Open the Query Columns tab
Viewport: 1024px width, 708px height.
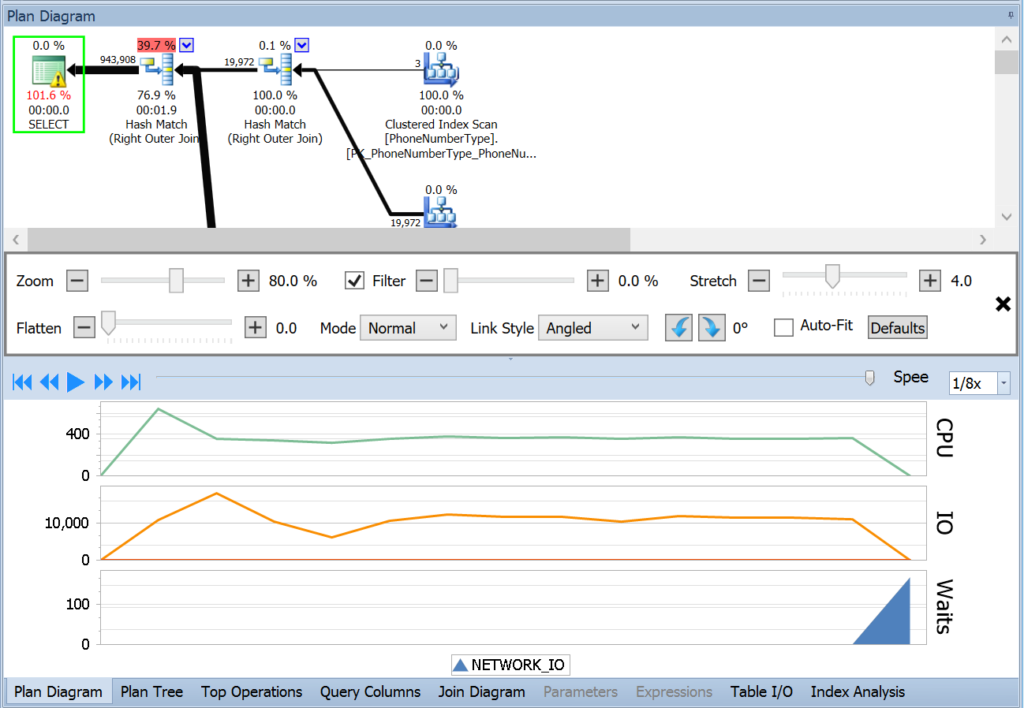[x=370, y=692]
